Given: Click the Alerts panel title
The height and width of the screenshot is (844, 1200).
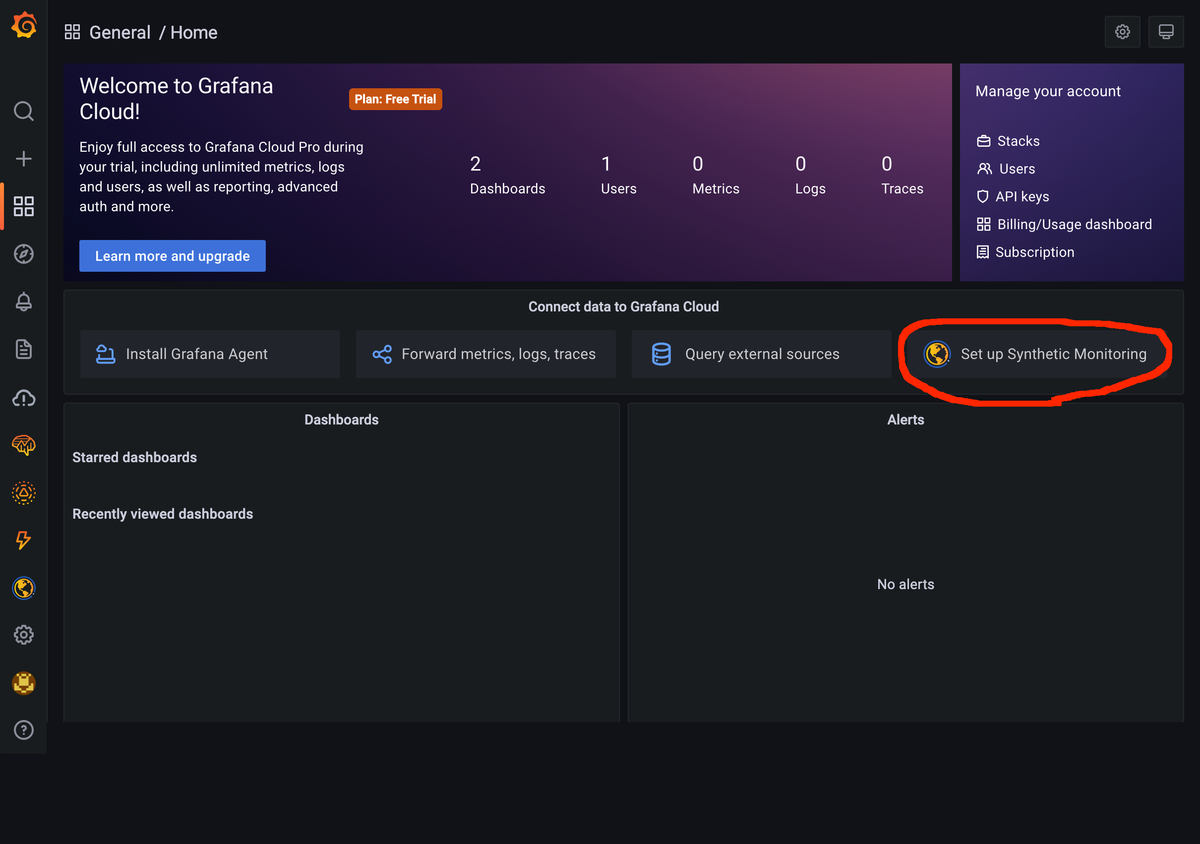Looking at the screenshot, I should (x=905, y=420).
